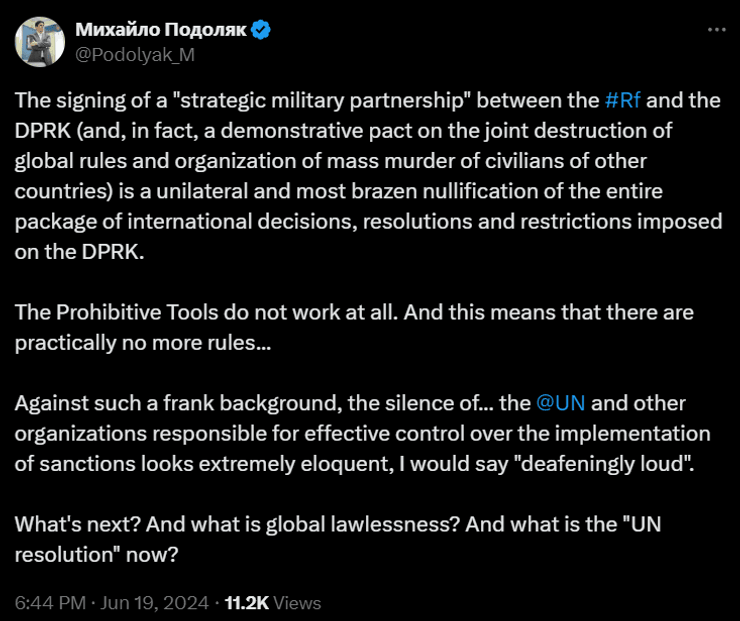Open the 11.2K view count
Viewport: 740px width, 621px height.
(x=247, y=603)
